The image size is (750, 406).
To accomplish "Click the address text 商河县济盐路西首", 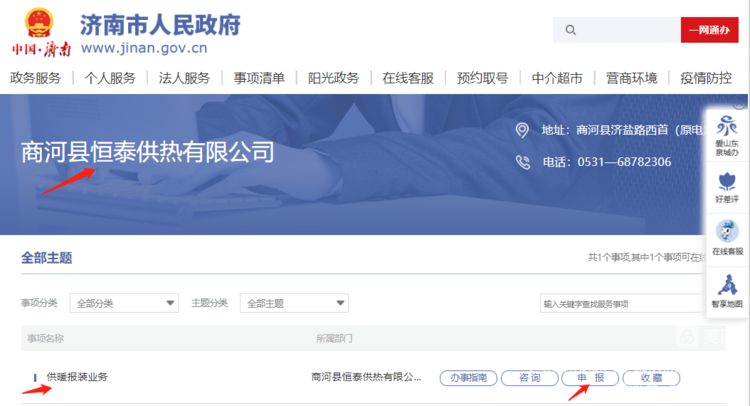I will click(622, 130).
